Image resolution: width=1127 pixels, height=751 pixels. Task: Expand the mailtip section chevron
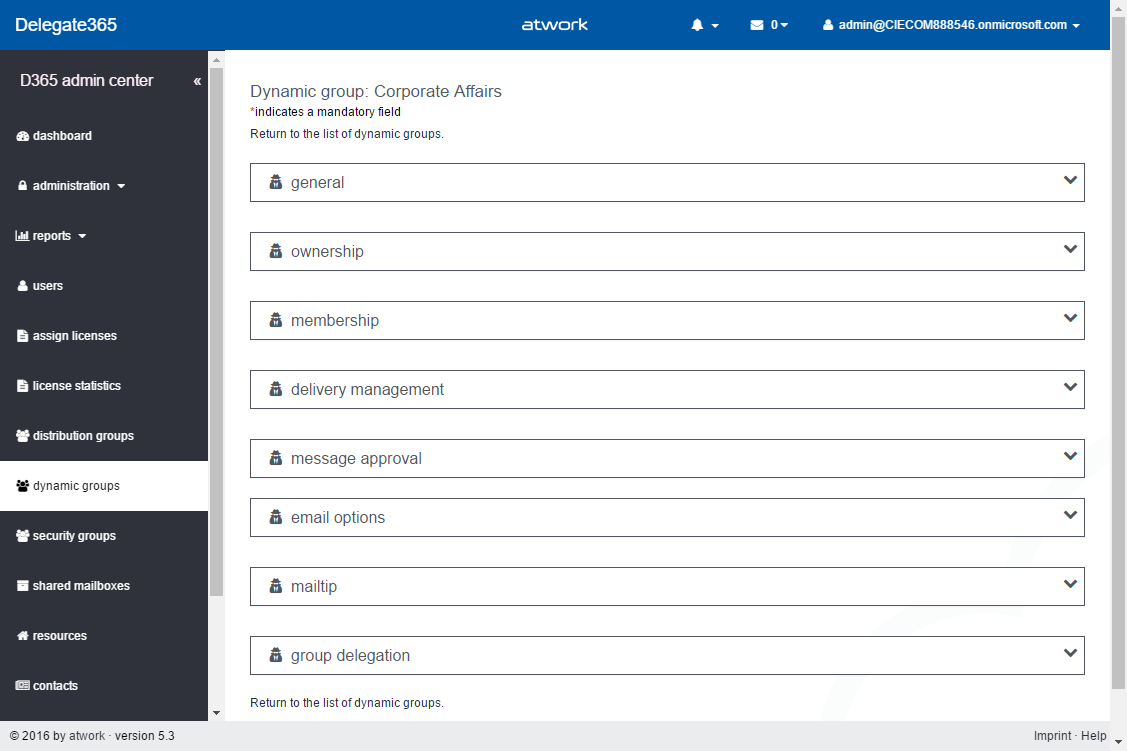tap(1070, 584)
